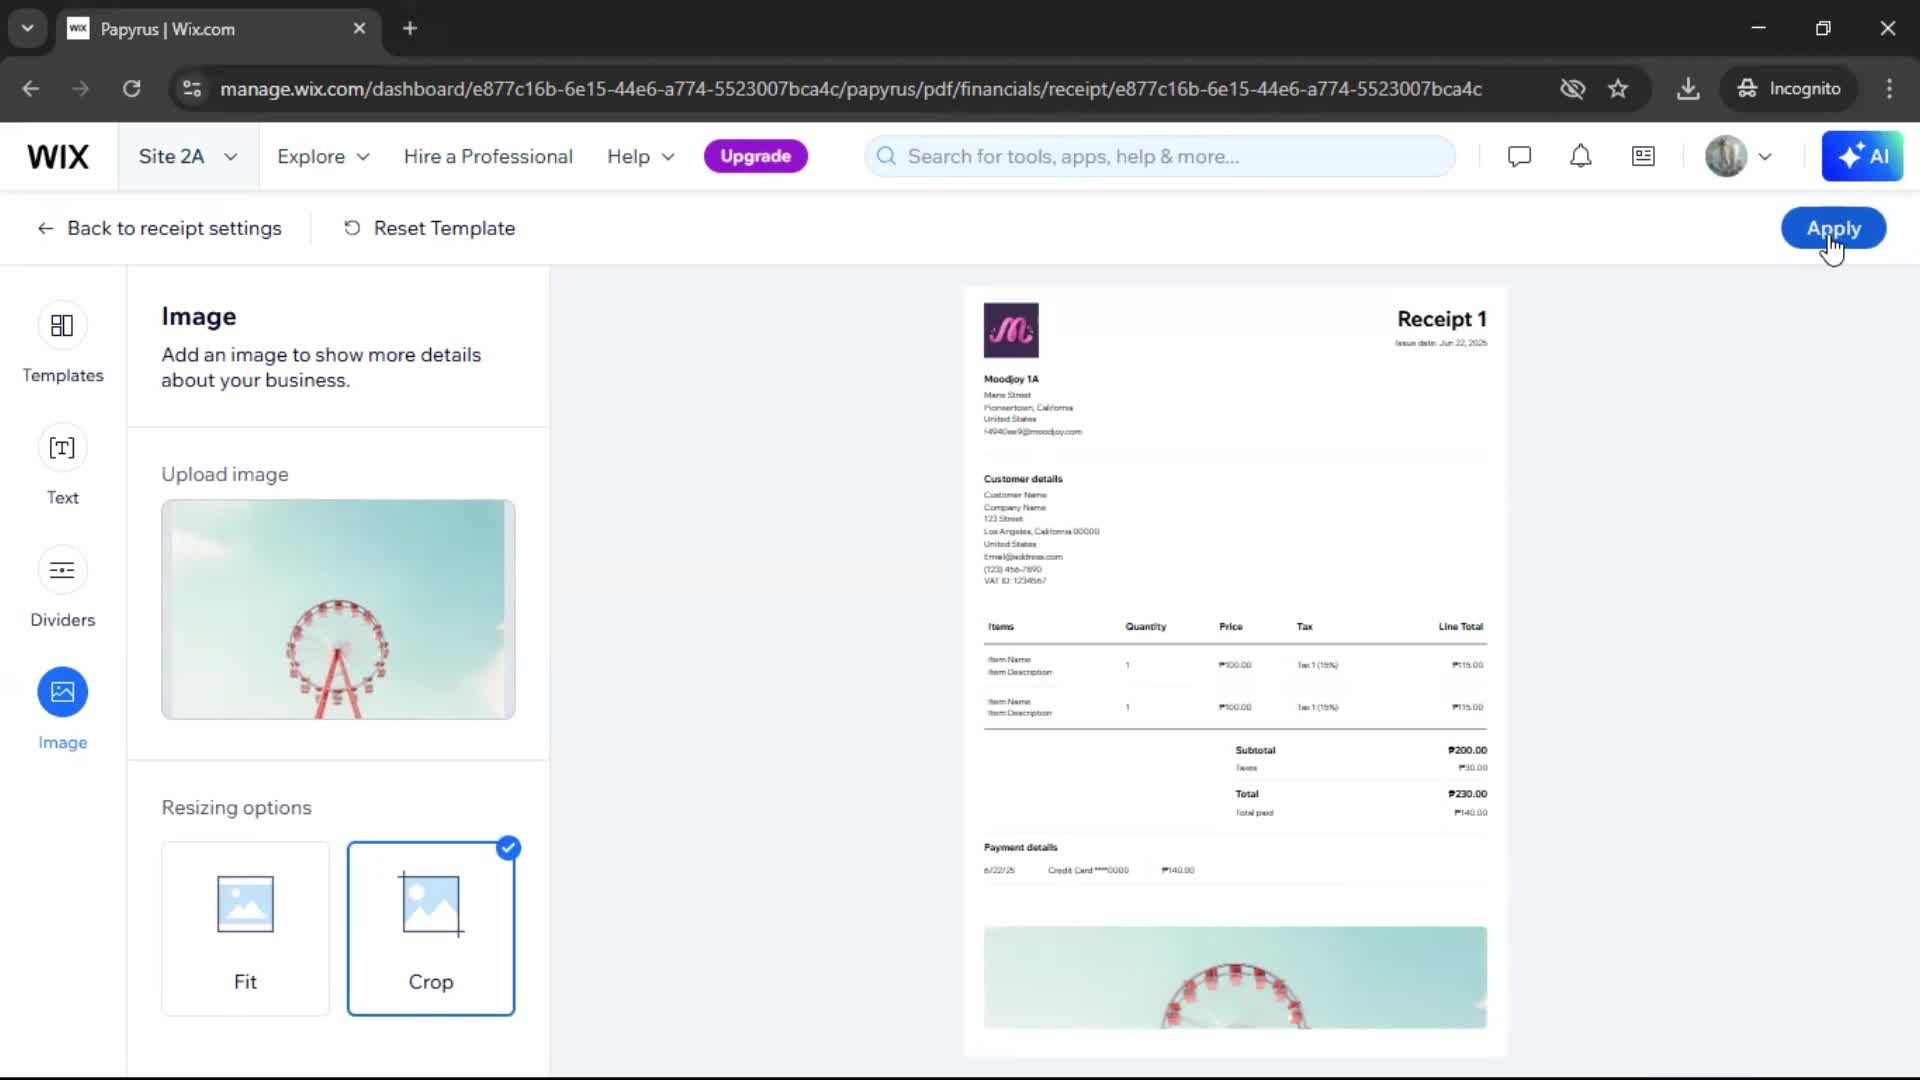Viewport: 1920px width, 1080px height.
Task: Expand the profile account chevron
Action: 1765,157
